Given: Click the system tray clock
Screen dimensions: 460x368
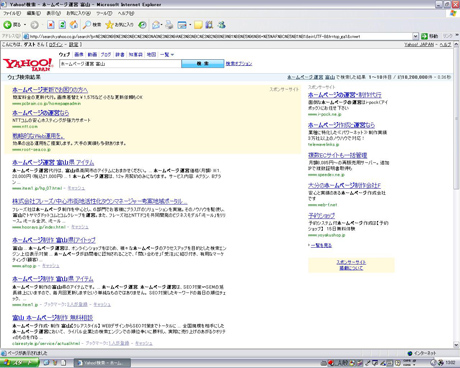Looking at the screenshot, I should click(450, 363).
